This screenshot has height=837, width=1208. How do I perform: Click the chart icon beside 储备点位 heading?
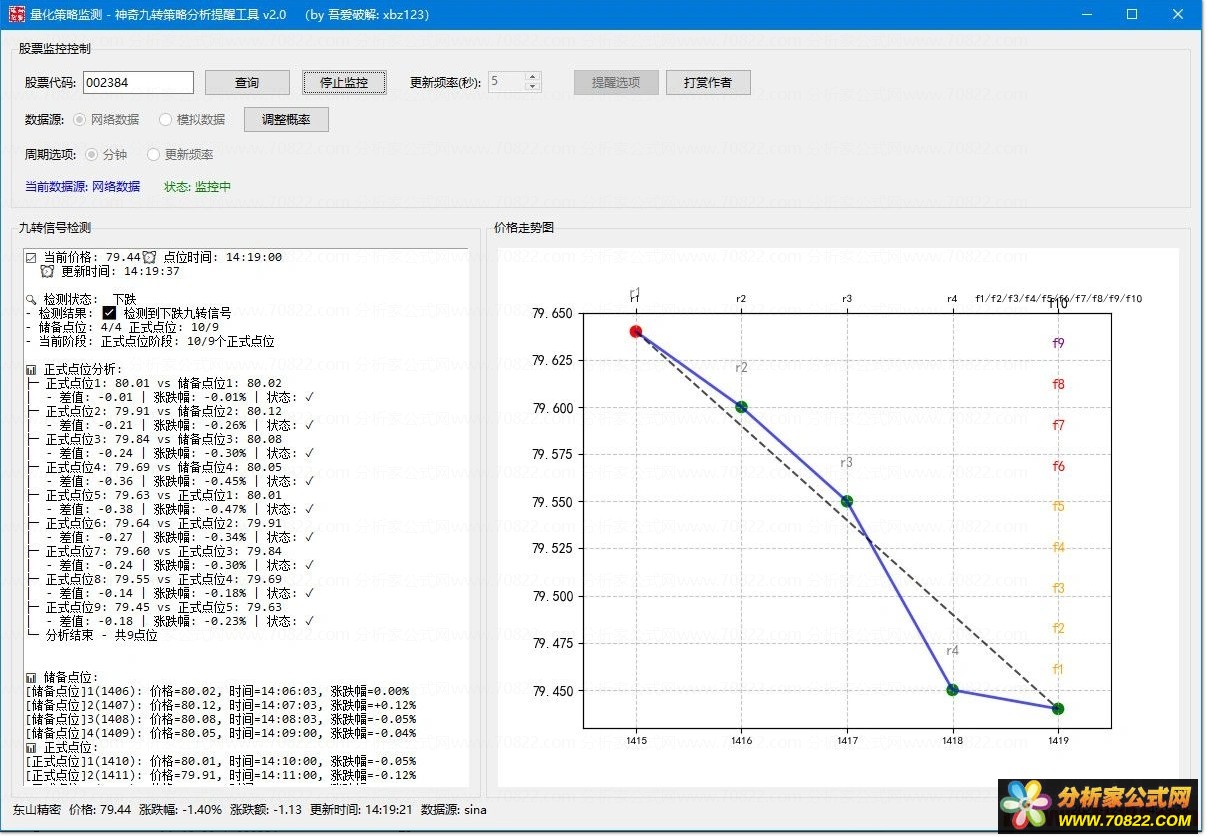[31, 677]
